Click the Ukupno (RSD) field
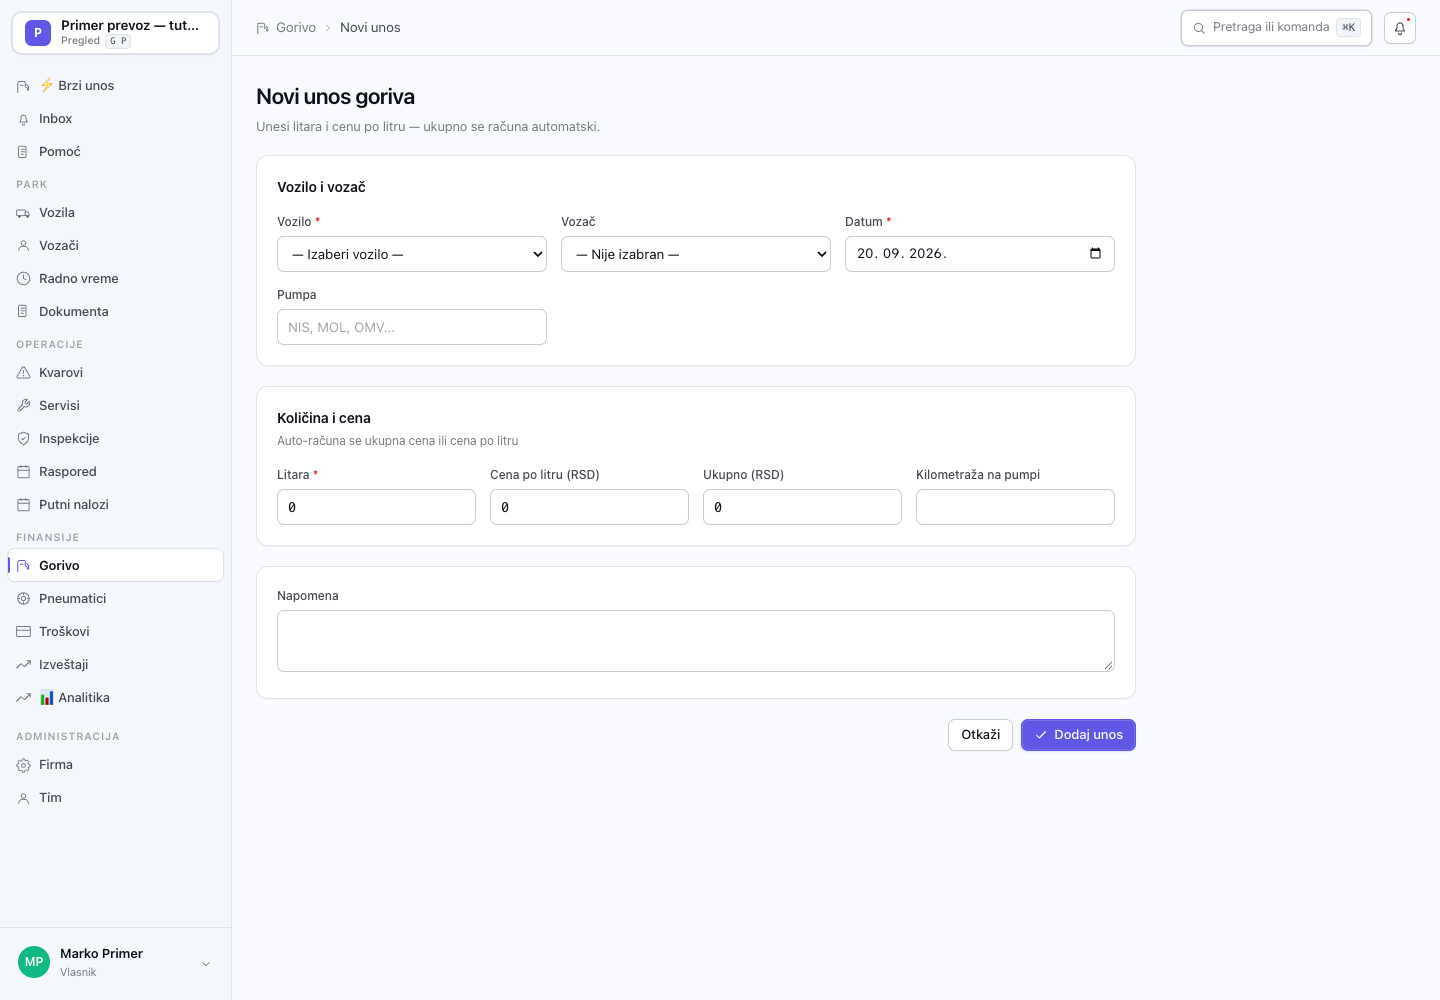Viewport: 1440px width, 1000px height. (x=802, y=507)
